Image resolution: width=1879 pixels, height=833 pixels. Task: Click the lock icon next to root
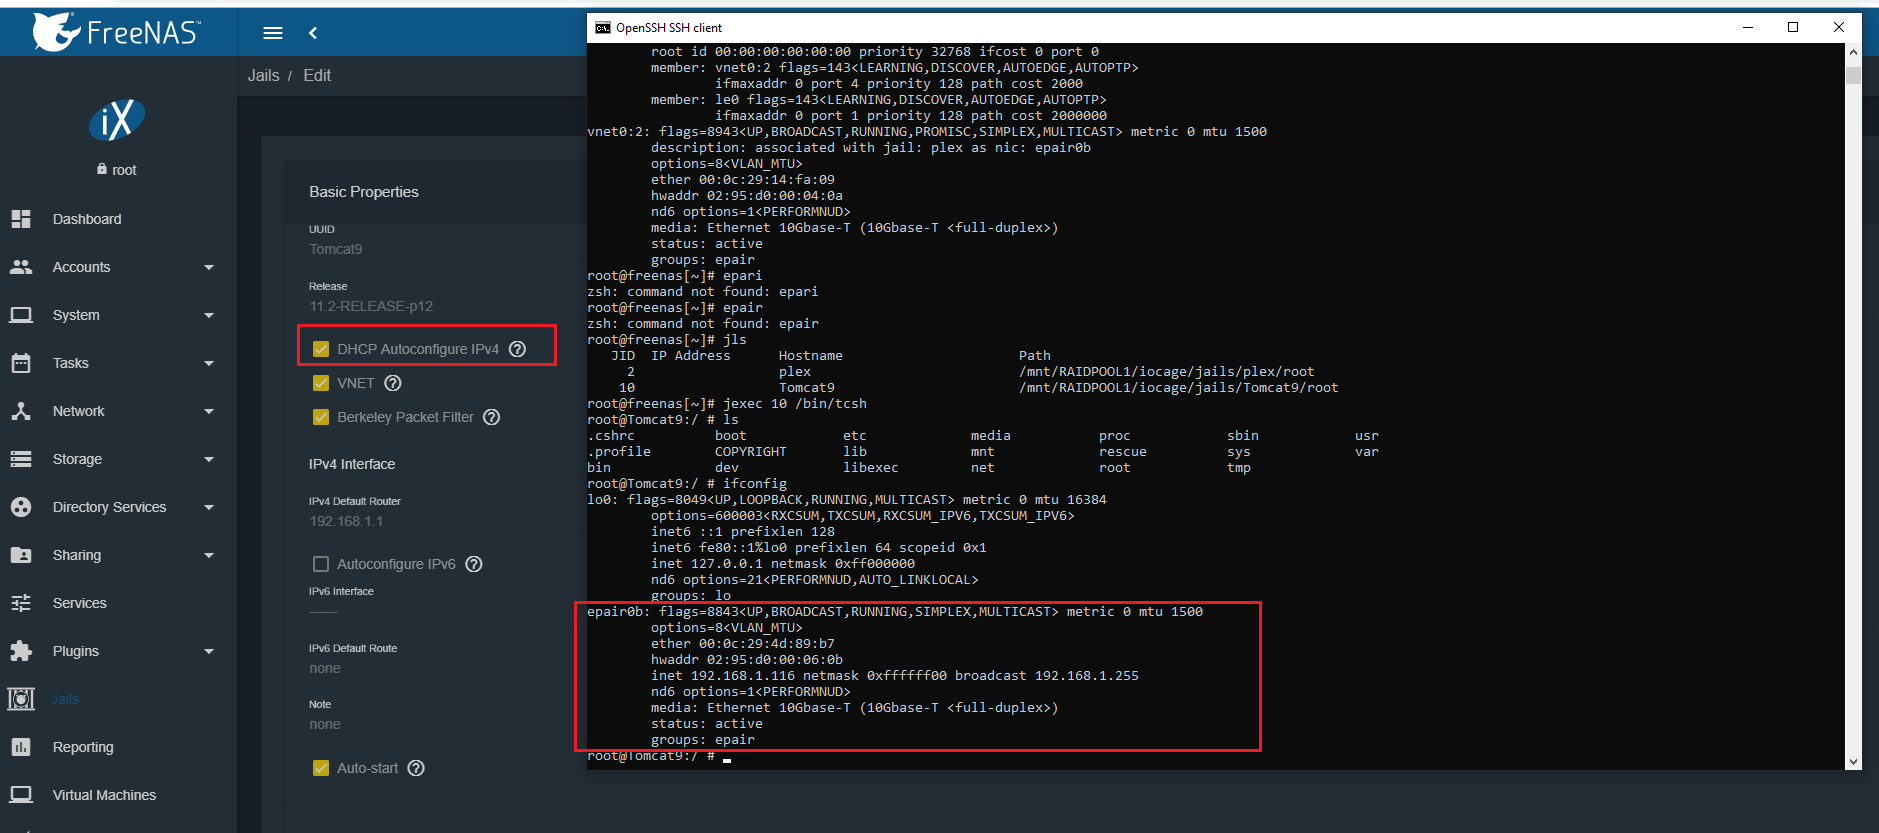(102, 169)
